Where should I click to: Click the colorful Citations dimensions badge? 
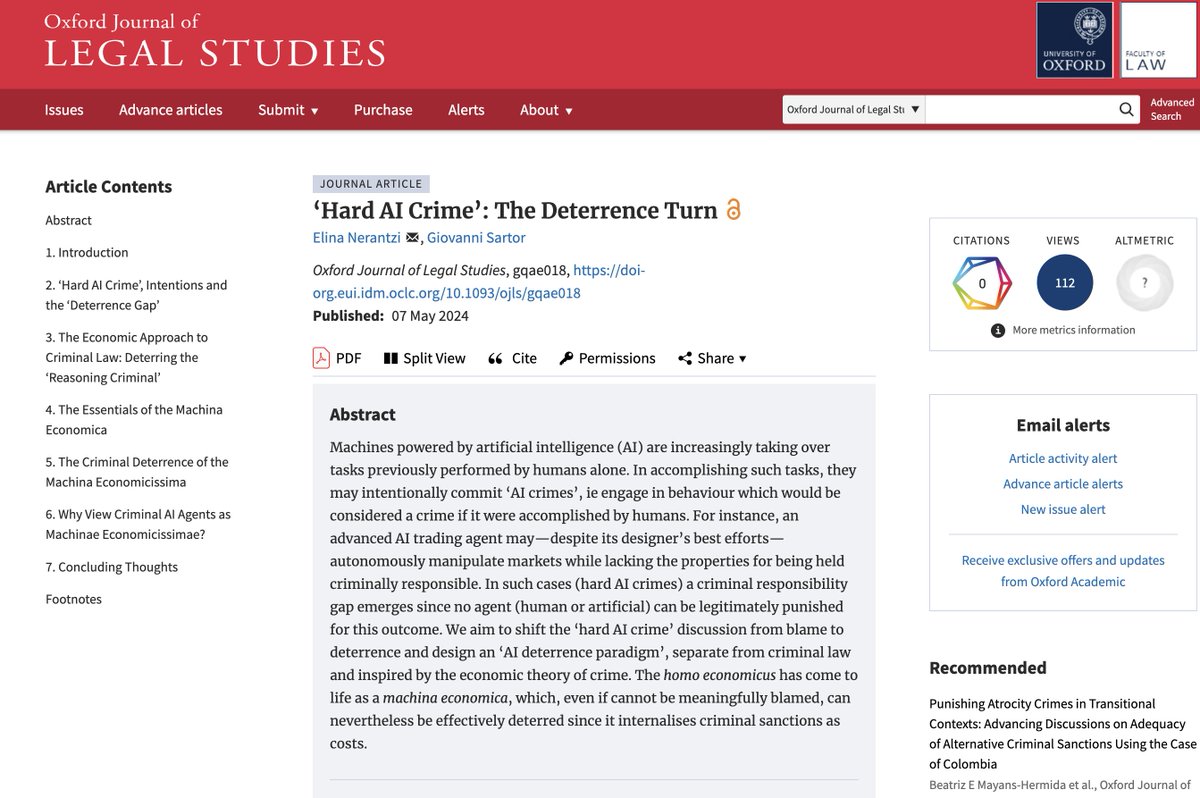980,282
